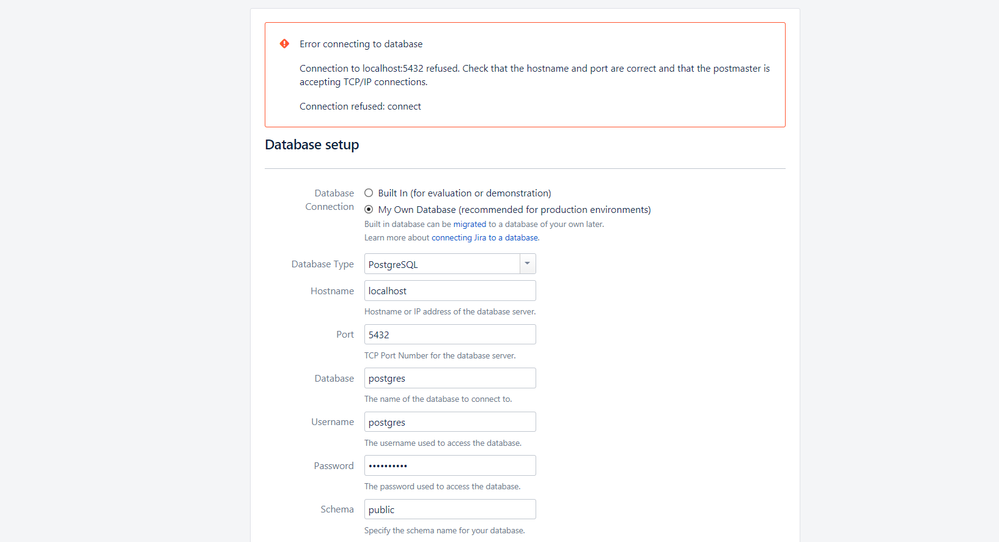Open the Database Type dropdown showing PostgreSQL

pyautogui.click(x=450, y=264)
